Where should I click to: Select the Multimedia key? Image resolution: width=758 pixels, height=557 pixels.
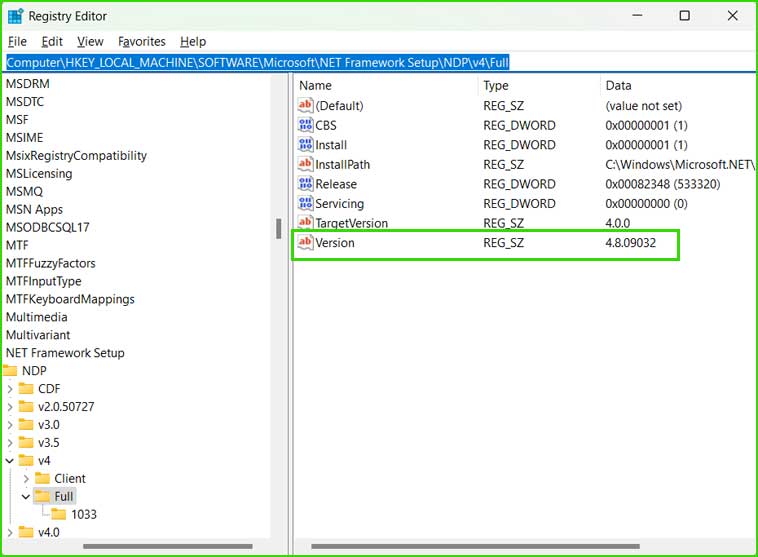(36, 317)
